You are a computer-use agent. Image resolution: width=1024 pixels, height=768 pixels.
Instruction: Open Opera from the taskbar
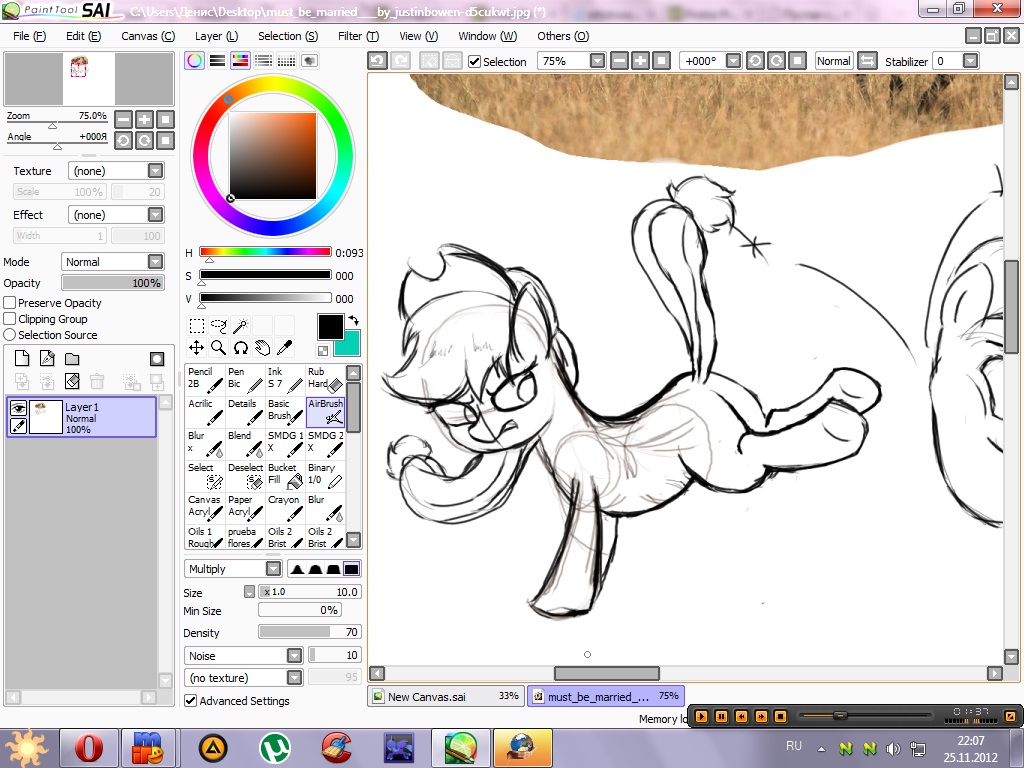click(89, 748)
